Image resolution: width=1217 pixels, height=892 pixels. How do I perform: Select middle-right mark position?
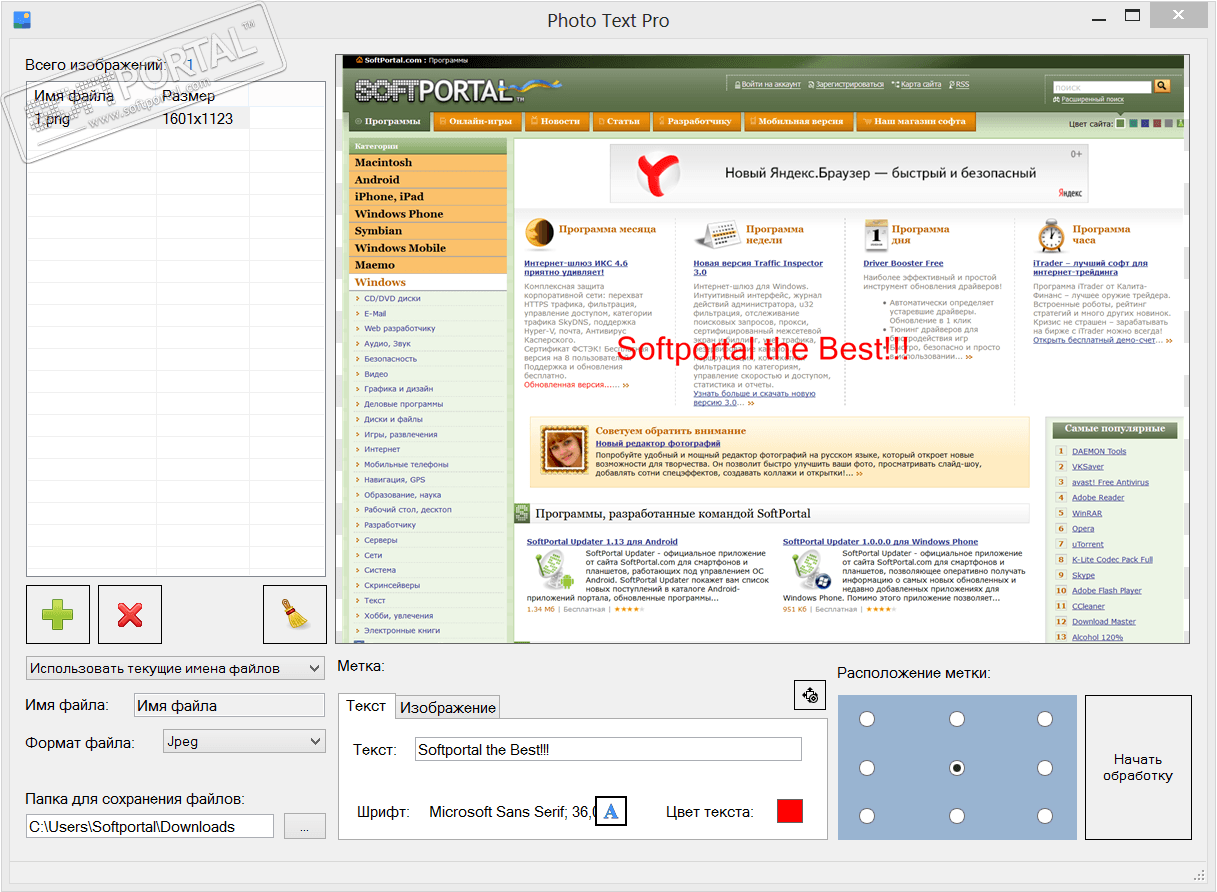click(x=1045, y=768)
